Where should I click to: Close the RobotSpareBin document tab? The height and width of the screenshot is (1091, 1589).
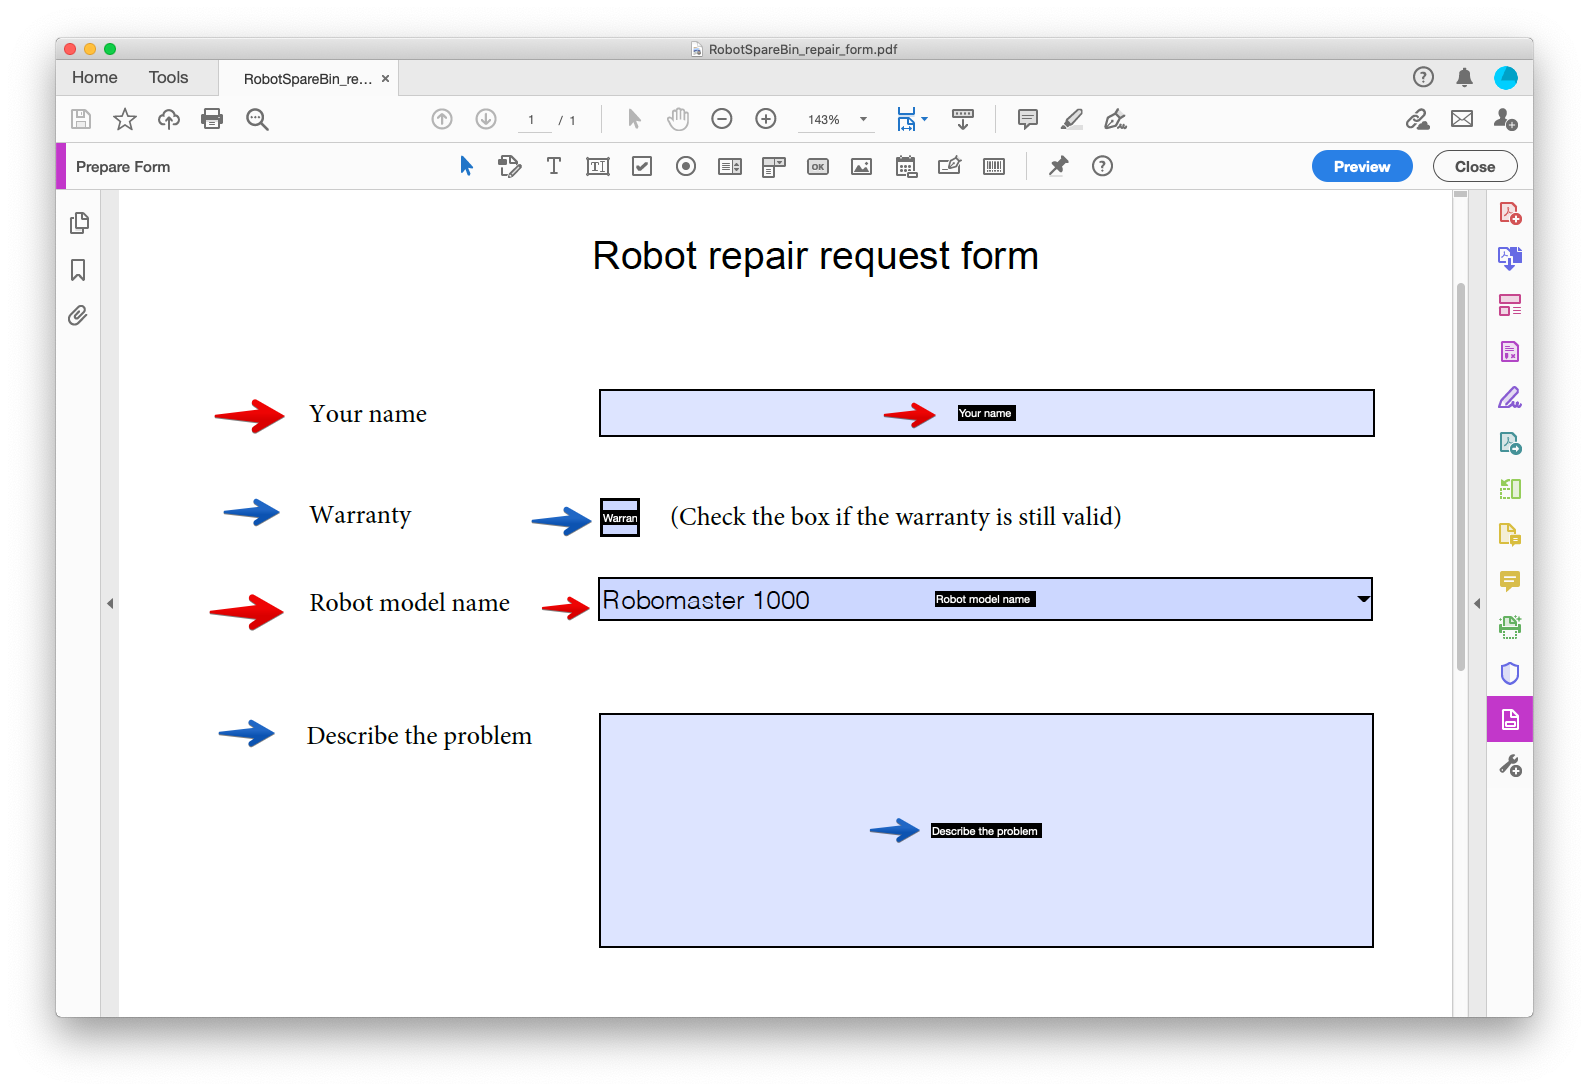coord(385,79)
